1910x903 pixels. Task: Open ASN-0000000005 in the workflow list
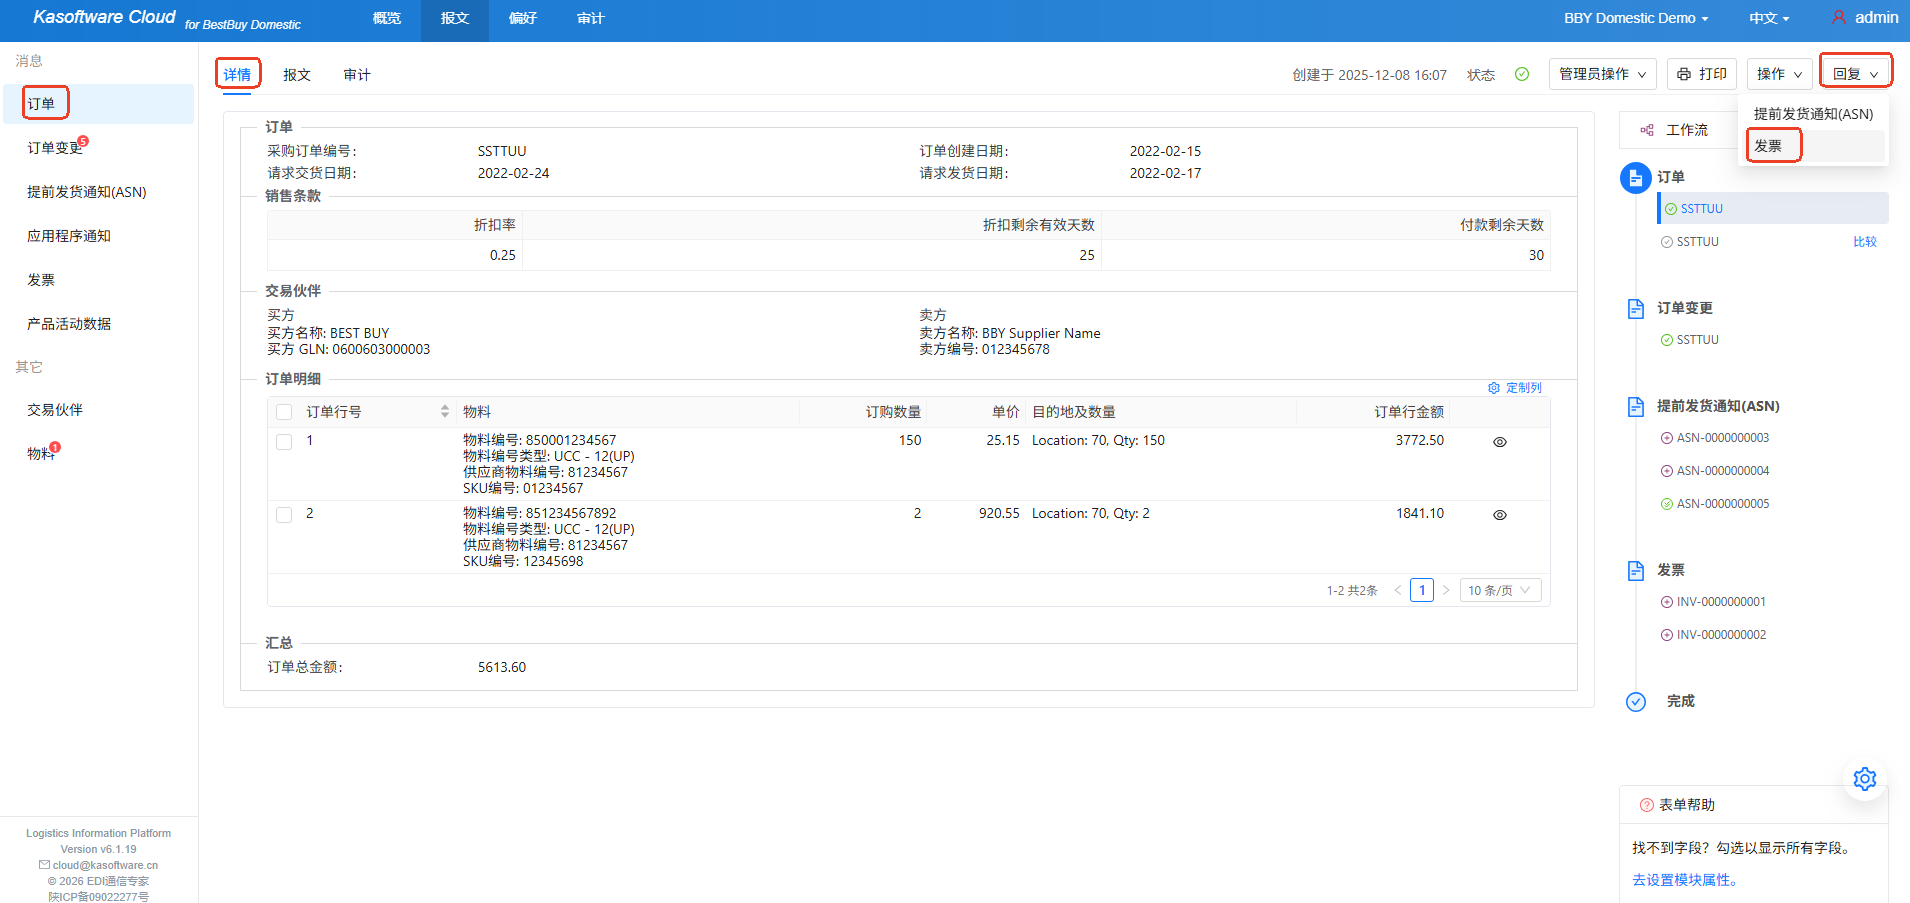point(1722,504)
